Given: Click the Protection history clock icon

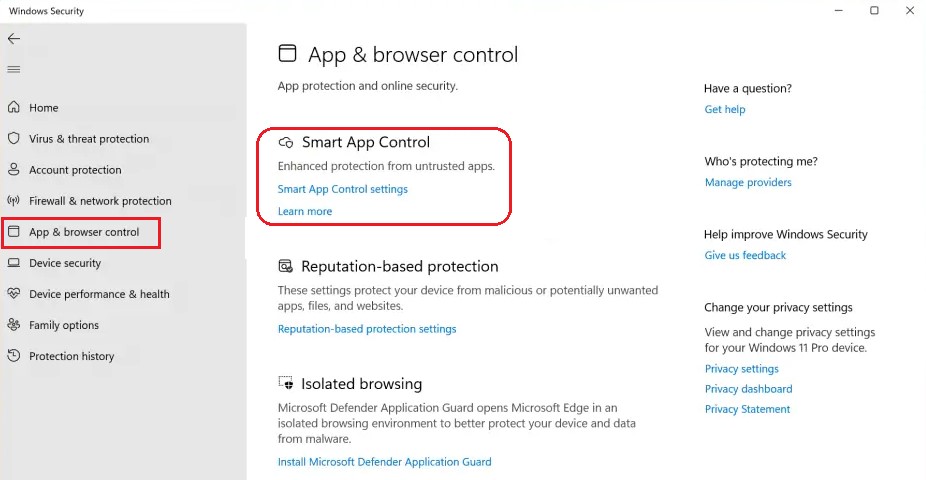Looking at the screenshot, I should 13,356.
